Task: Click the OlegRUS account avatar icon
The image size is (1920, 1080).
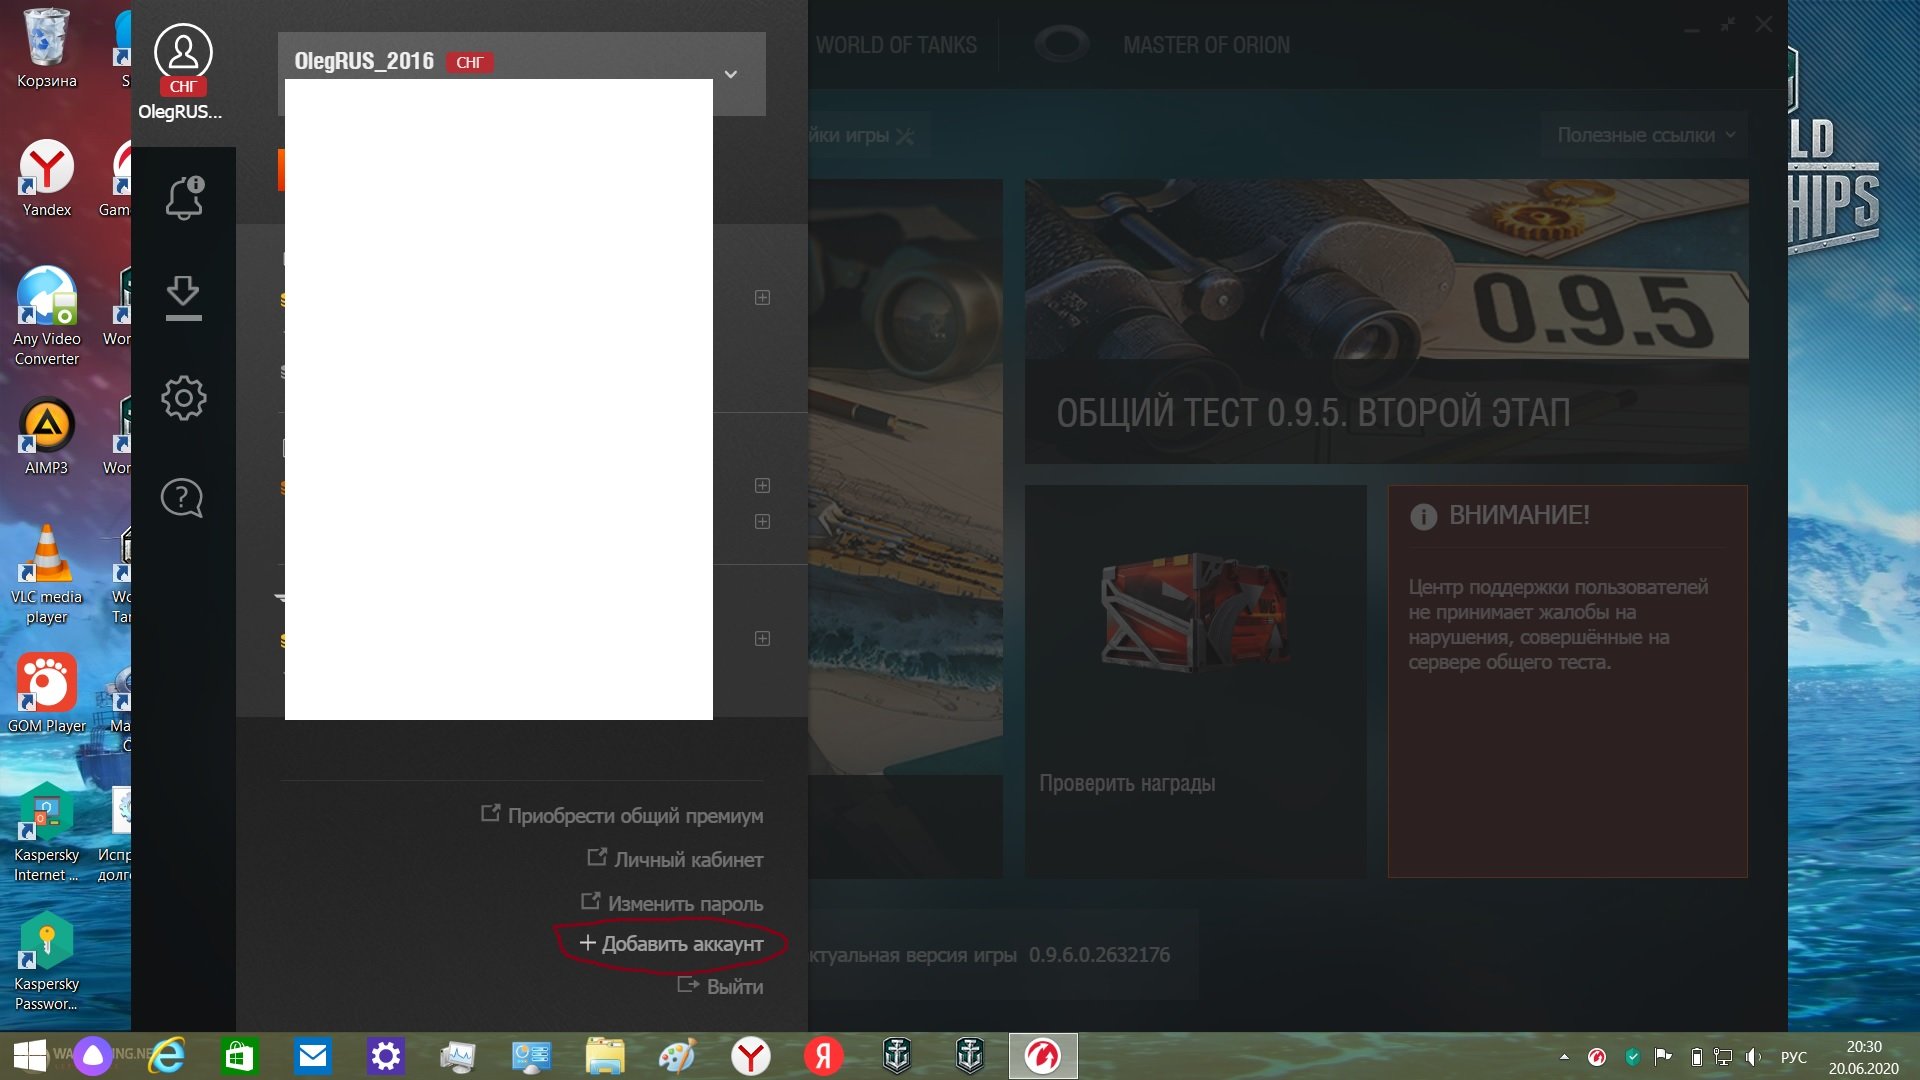Action: tap(183, 52)
